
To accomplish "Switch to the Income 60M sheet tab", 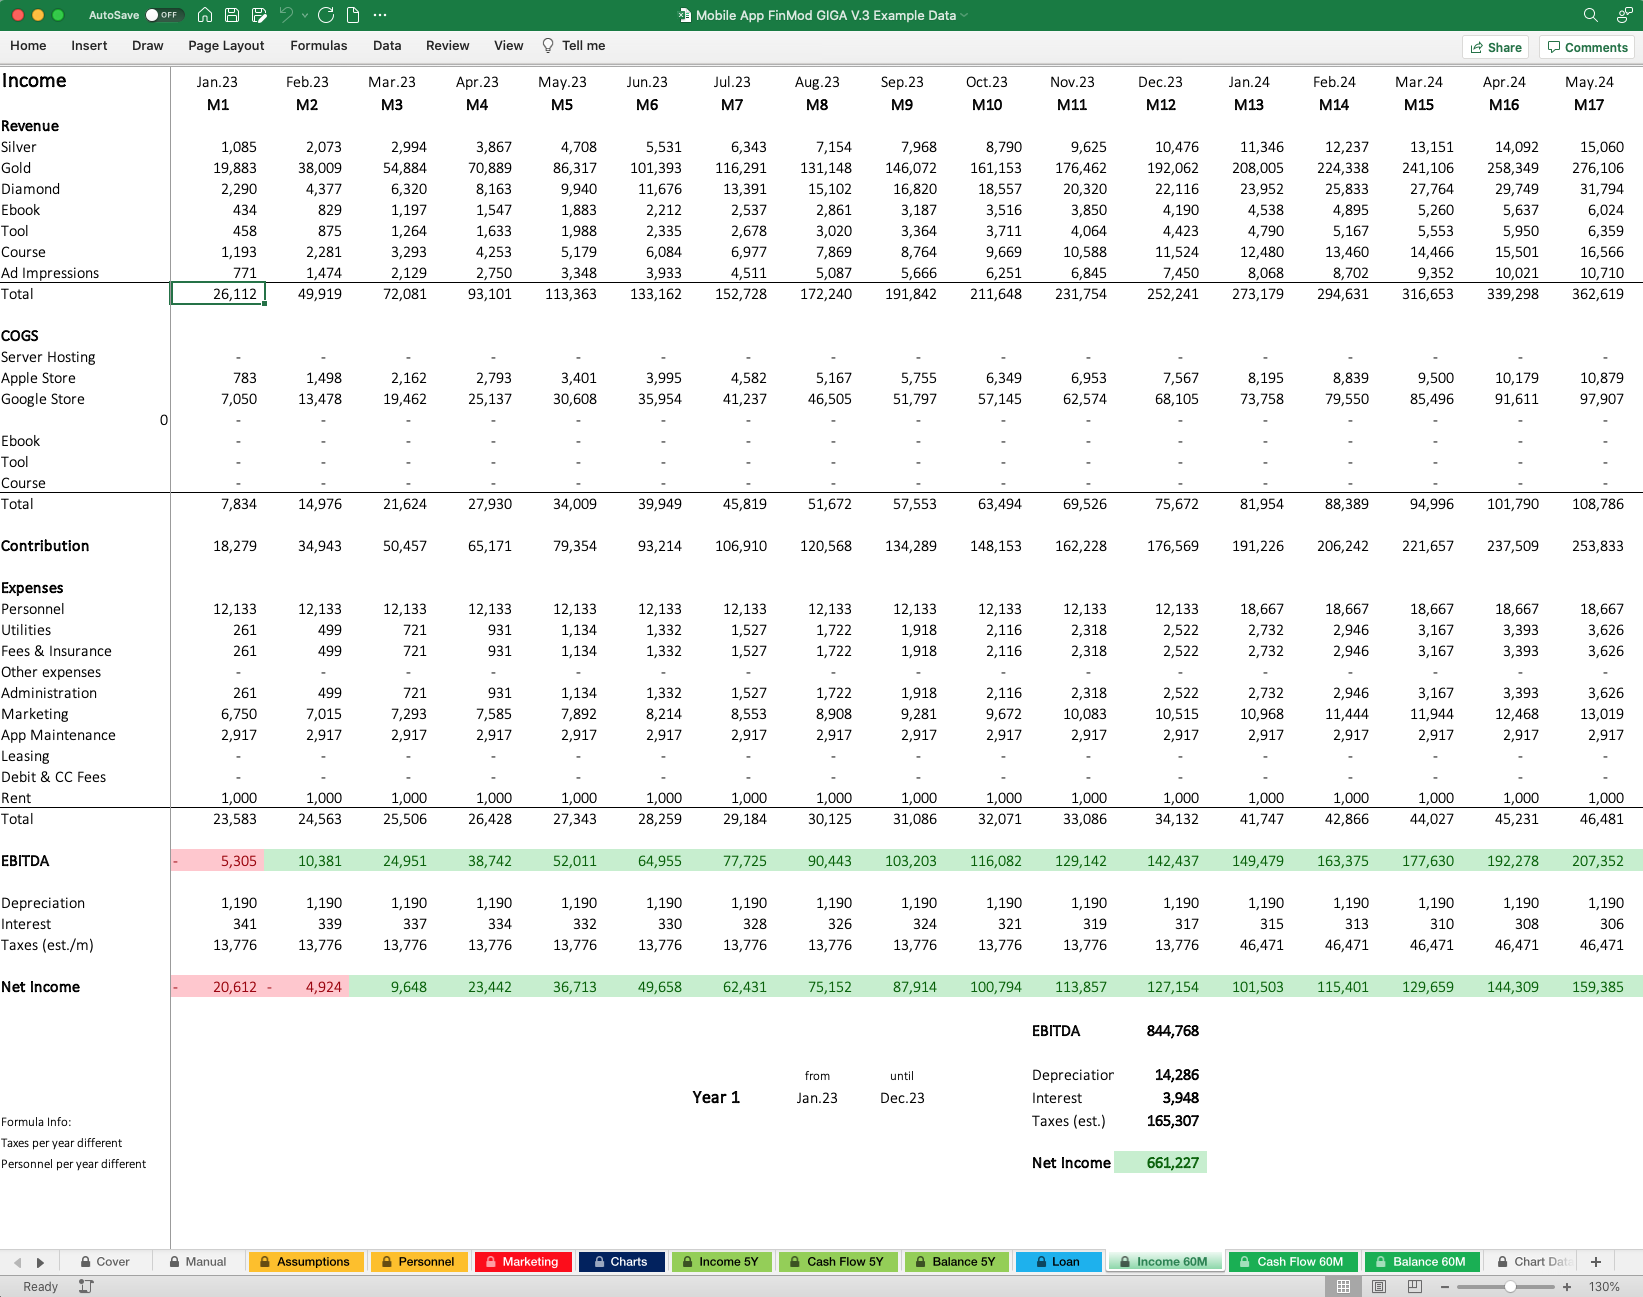I will pyautogui.click(x=1165, y=1262).
